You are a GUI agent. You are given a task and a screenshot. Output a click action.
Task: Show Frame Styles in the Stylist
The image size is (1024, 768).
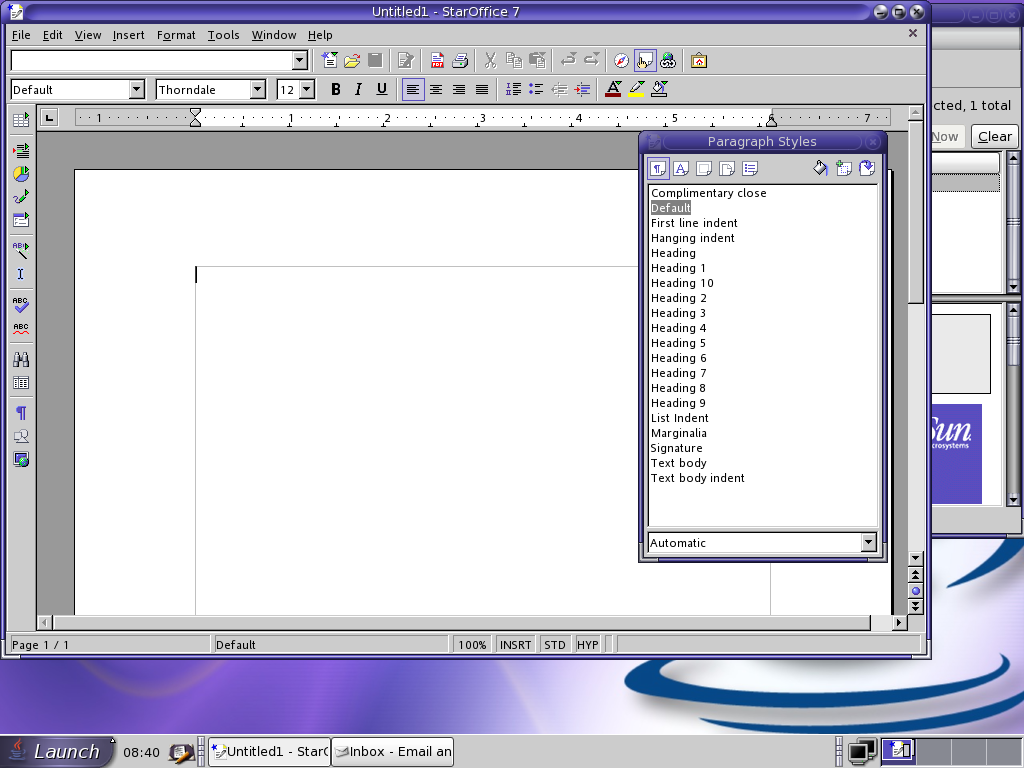(x=704, y=168)
